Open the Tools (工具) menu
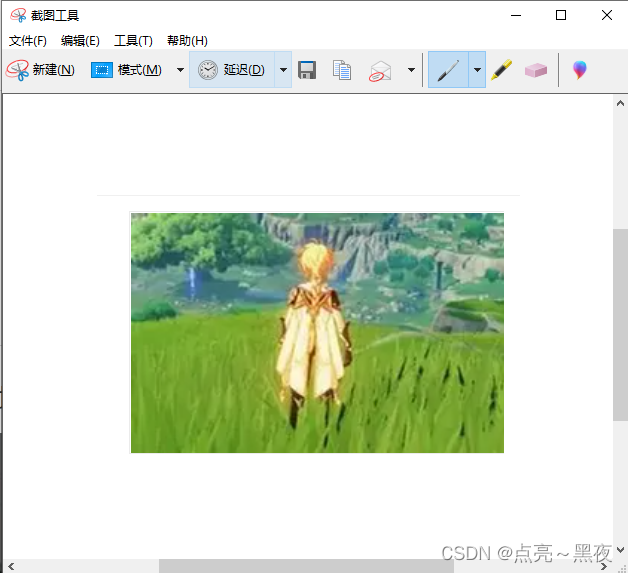628x573 pixels. [133, 40]
